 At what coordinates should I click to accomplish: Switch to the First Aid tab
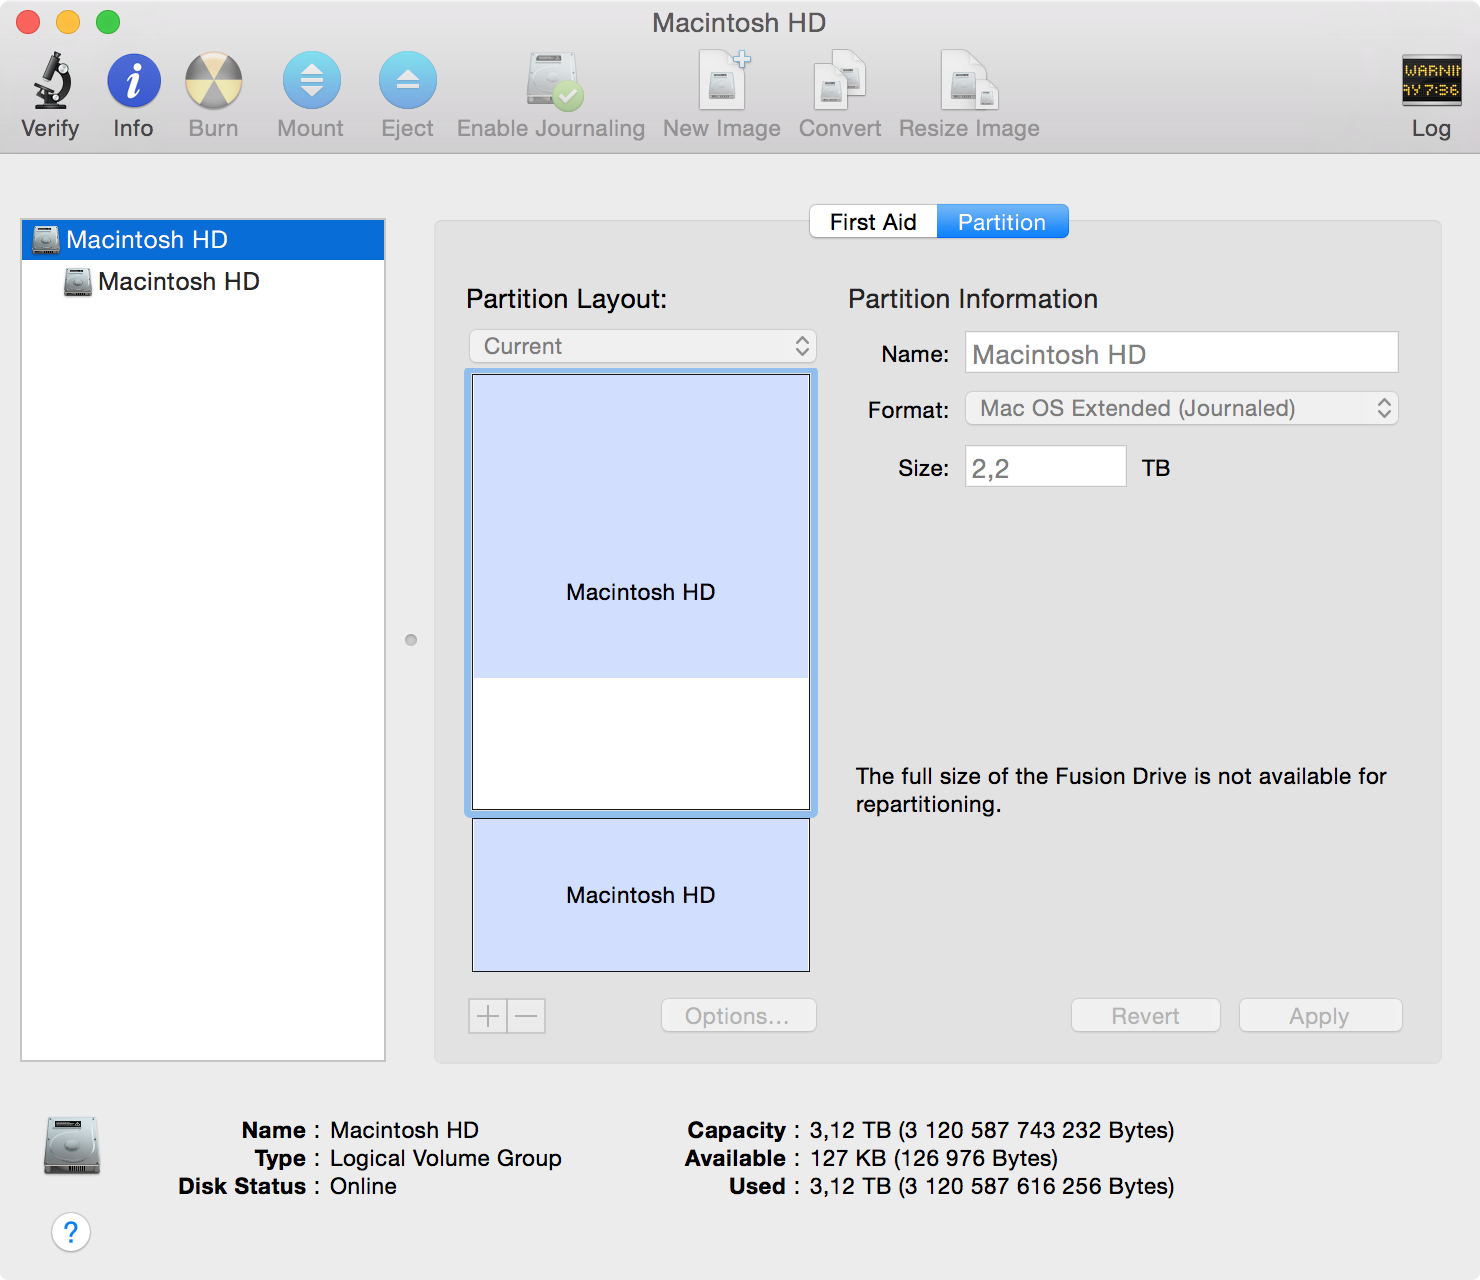coord(873,222)
